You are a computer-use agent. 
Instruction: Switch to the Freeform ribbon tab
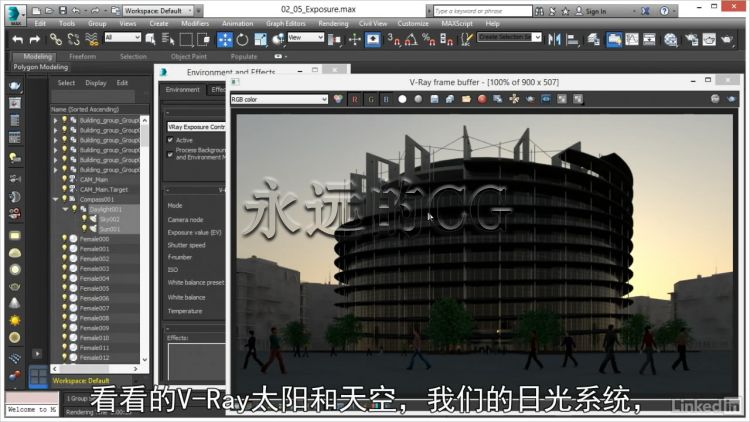[82, 56]
